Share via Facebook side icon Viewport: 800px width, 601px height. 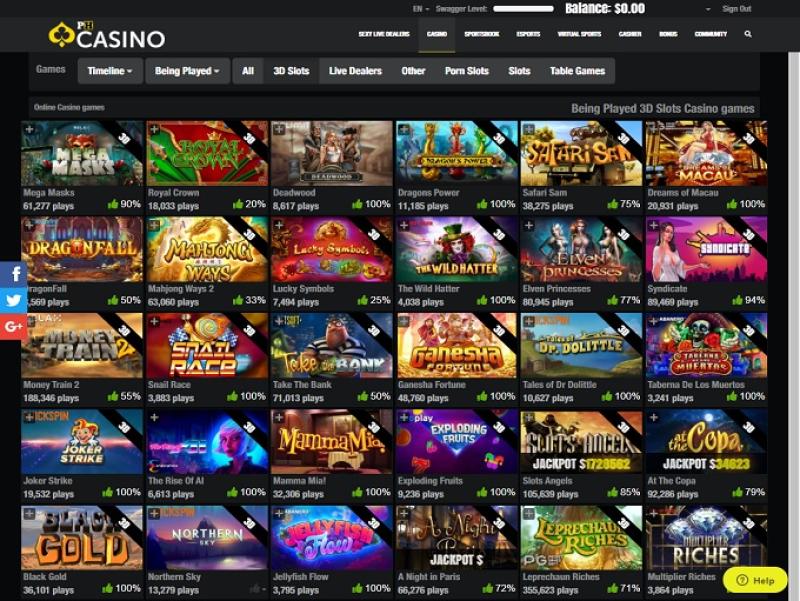point(13,274)
